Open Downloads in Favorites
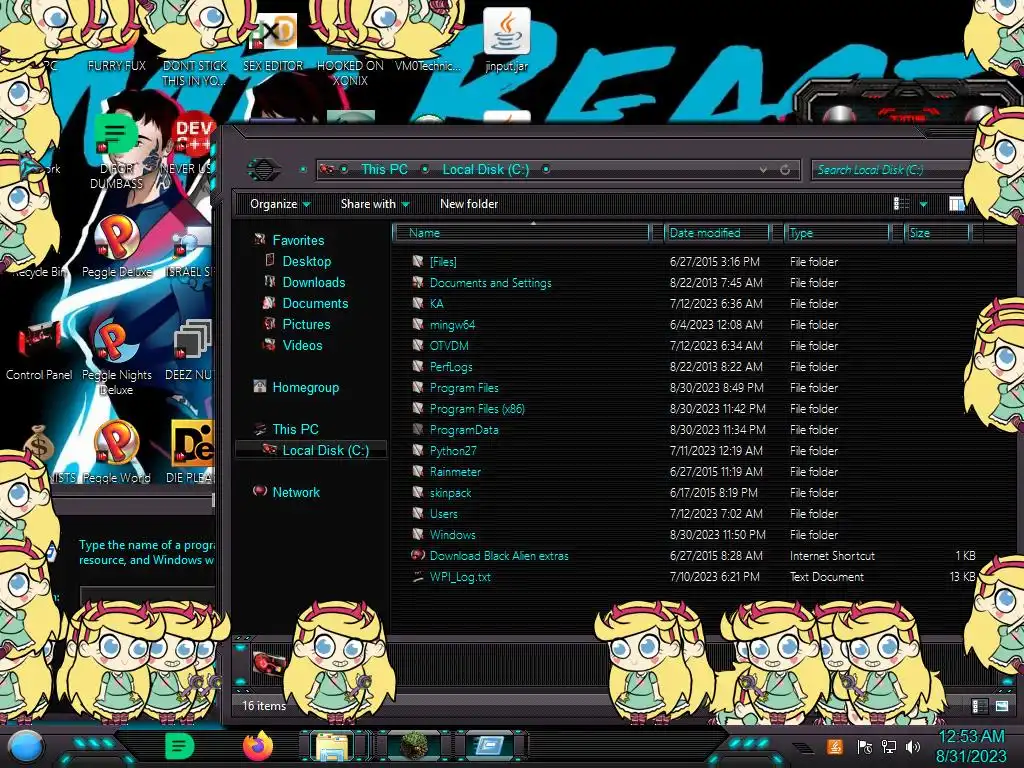Viewport: 1024px width, 768px height. pyautogui.click(x=313, y=282)
